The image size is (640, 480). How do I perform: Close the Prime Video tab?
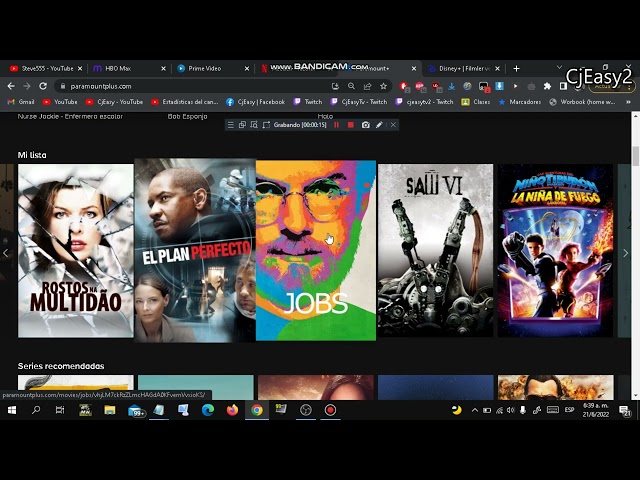(x=247, y=69)
